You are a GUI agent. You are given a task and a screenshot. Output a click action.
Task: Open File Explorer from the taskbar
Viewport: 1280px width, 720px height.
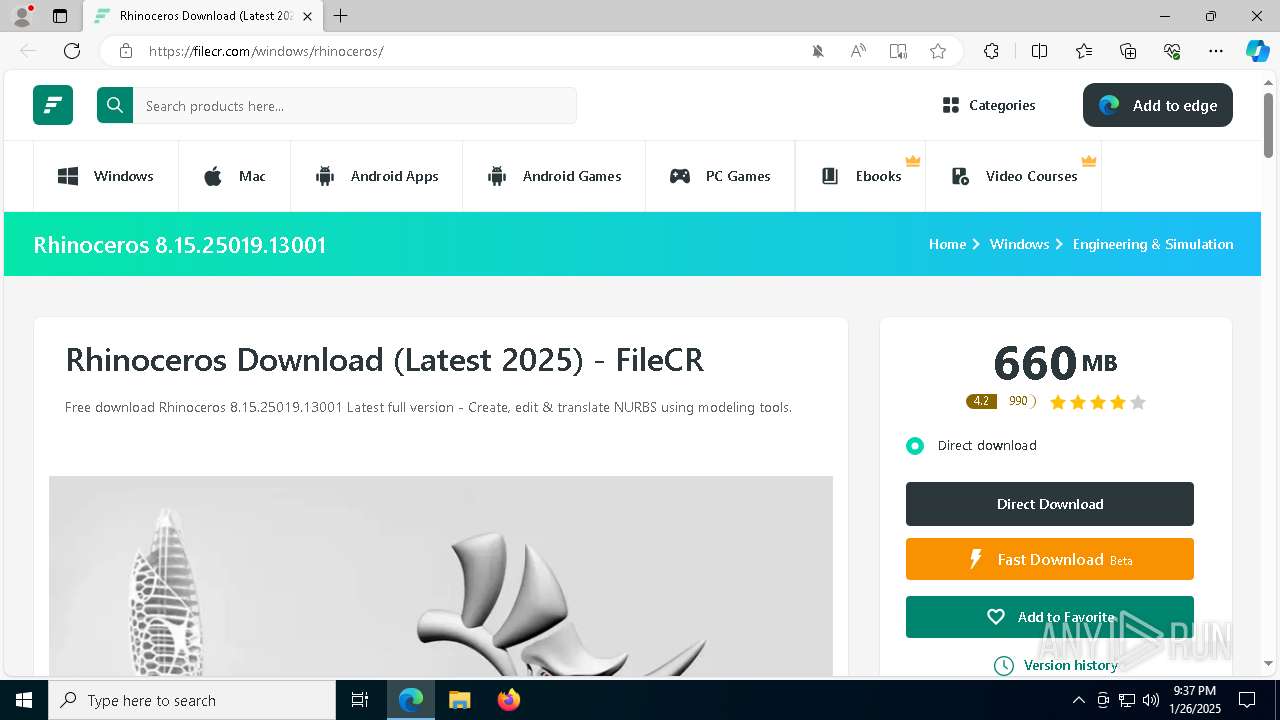(460, 700)
